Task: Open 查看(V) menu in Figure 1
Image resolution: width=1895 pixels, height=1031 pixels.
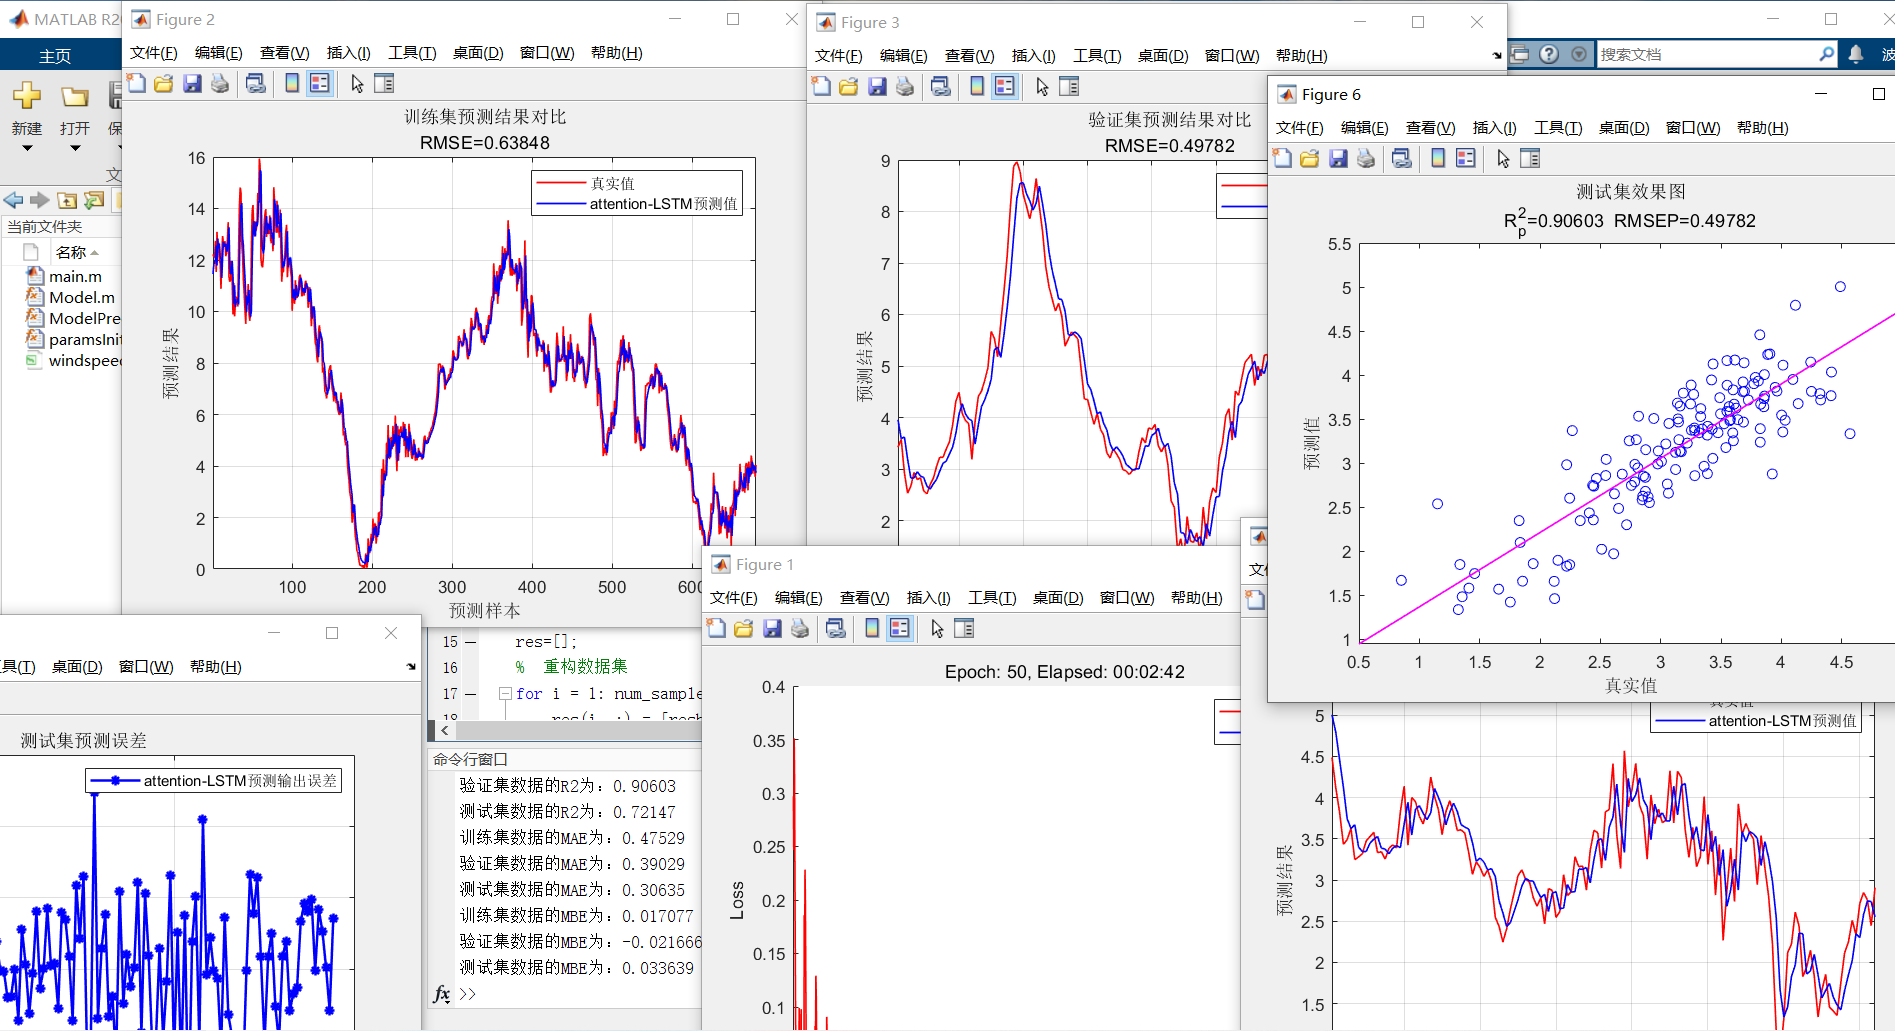Action: pos(864,598)
